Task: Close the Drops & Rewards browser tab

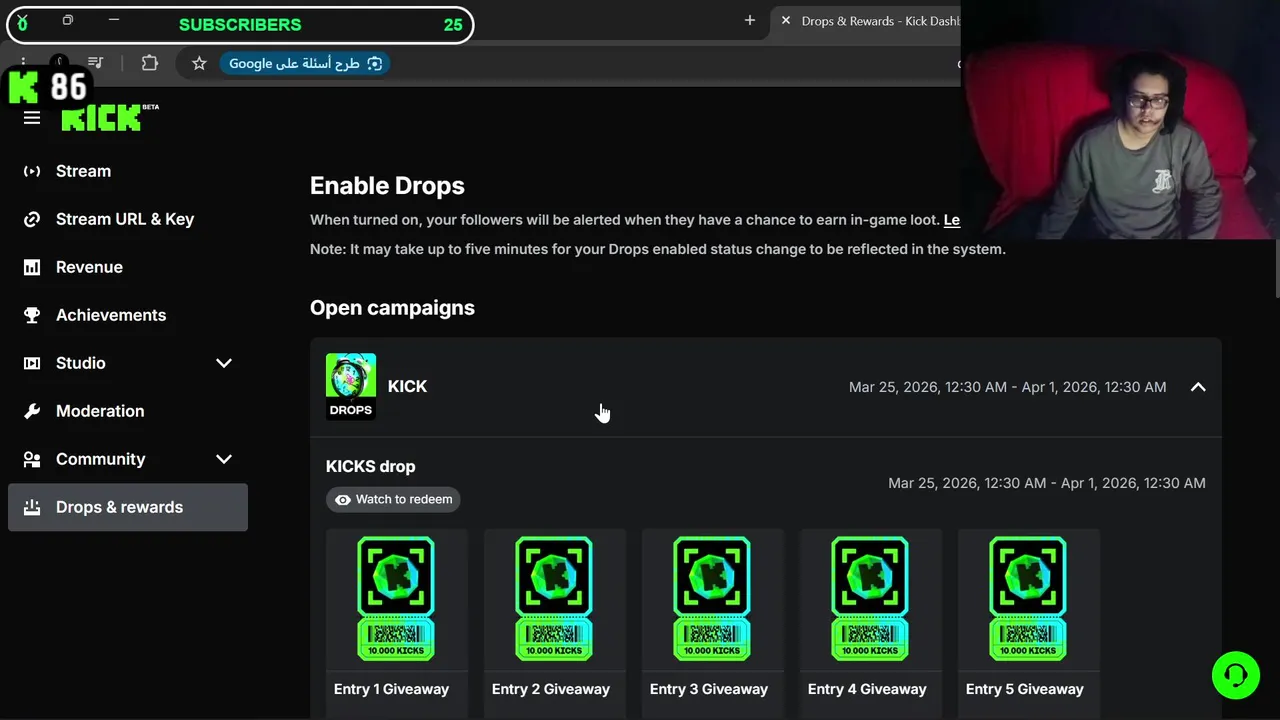Action: (785, 20)
